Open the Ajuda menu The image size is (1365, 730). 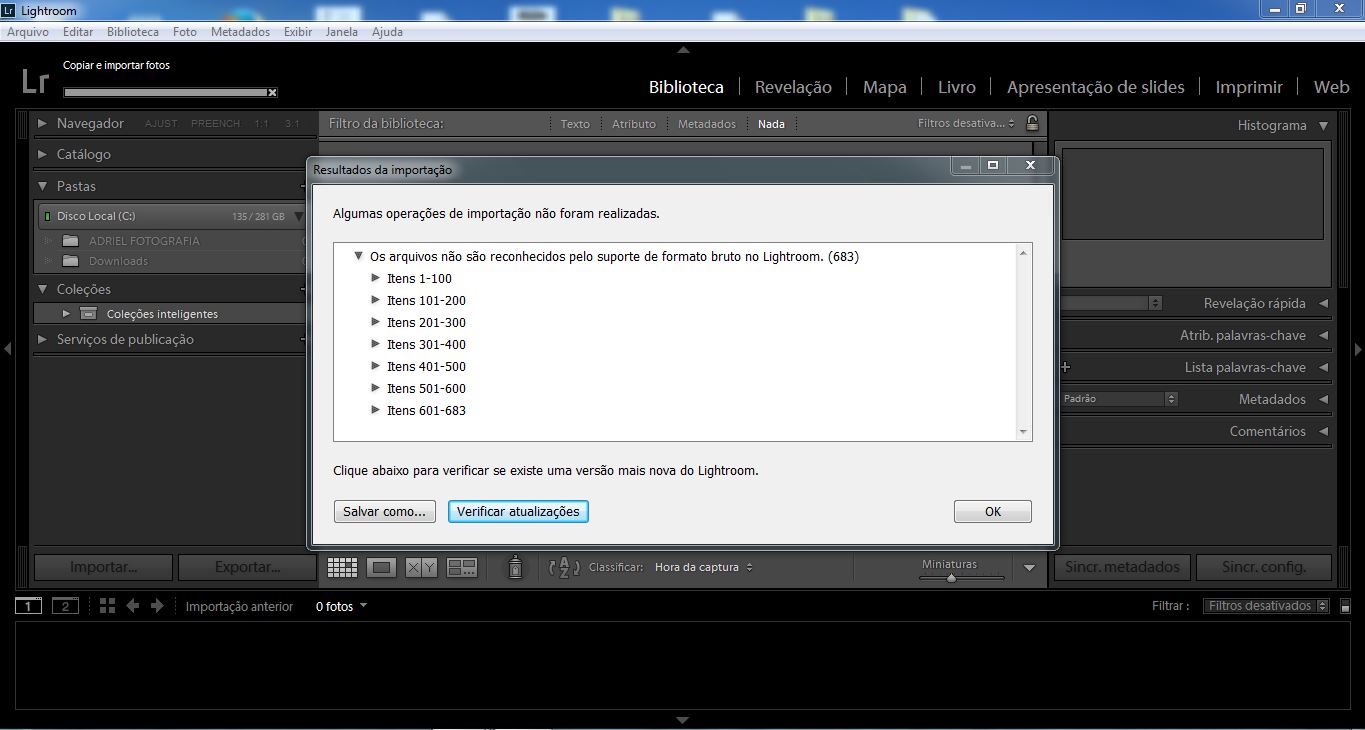(x=387, y=31)
